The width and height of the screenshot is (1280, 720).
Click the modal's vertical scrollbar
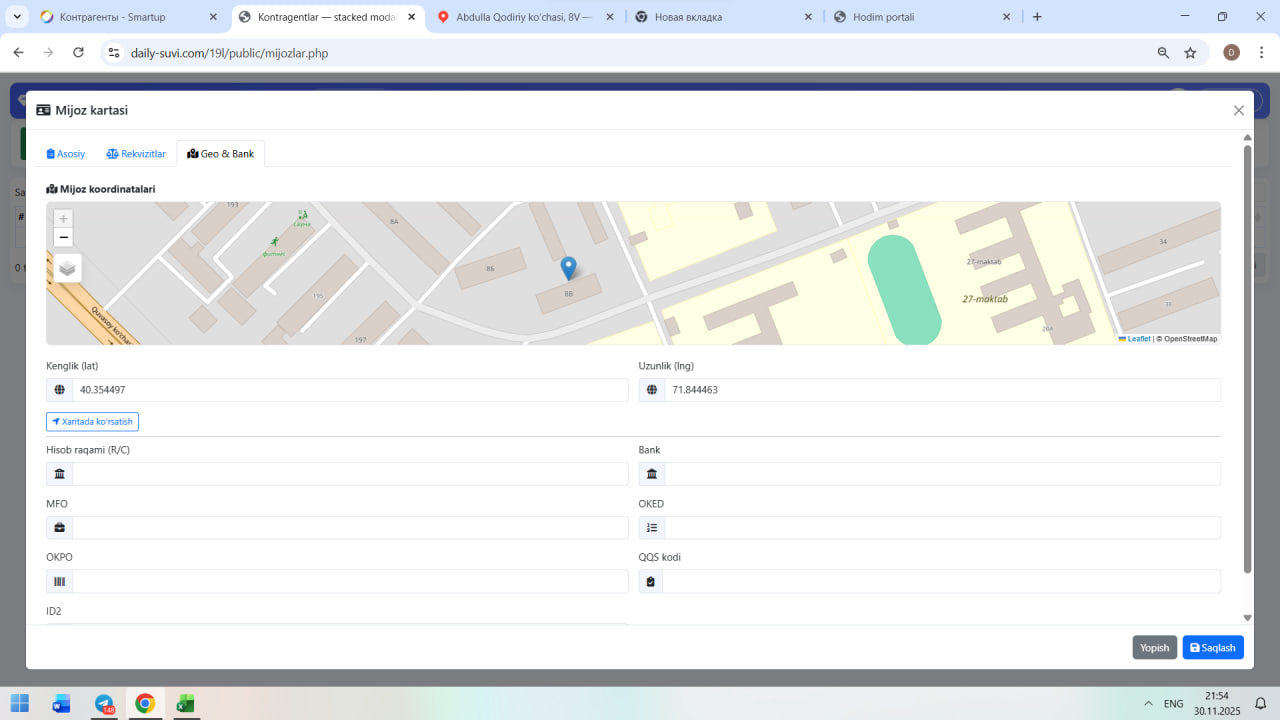(1247, 360)
